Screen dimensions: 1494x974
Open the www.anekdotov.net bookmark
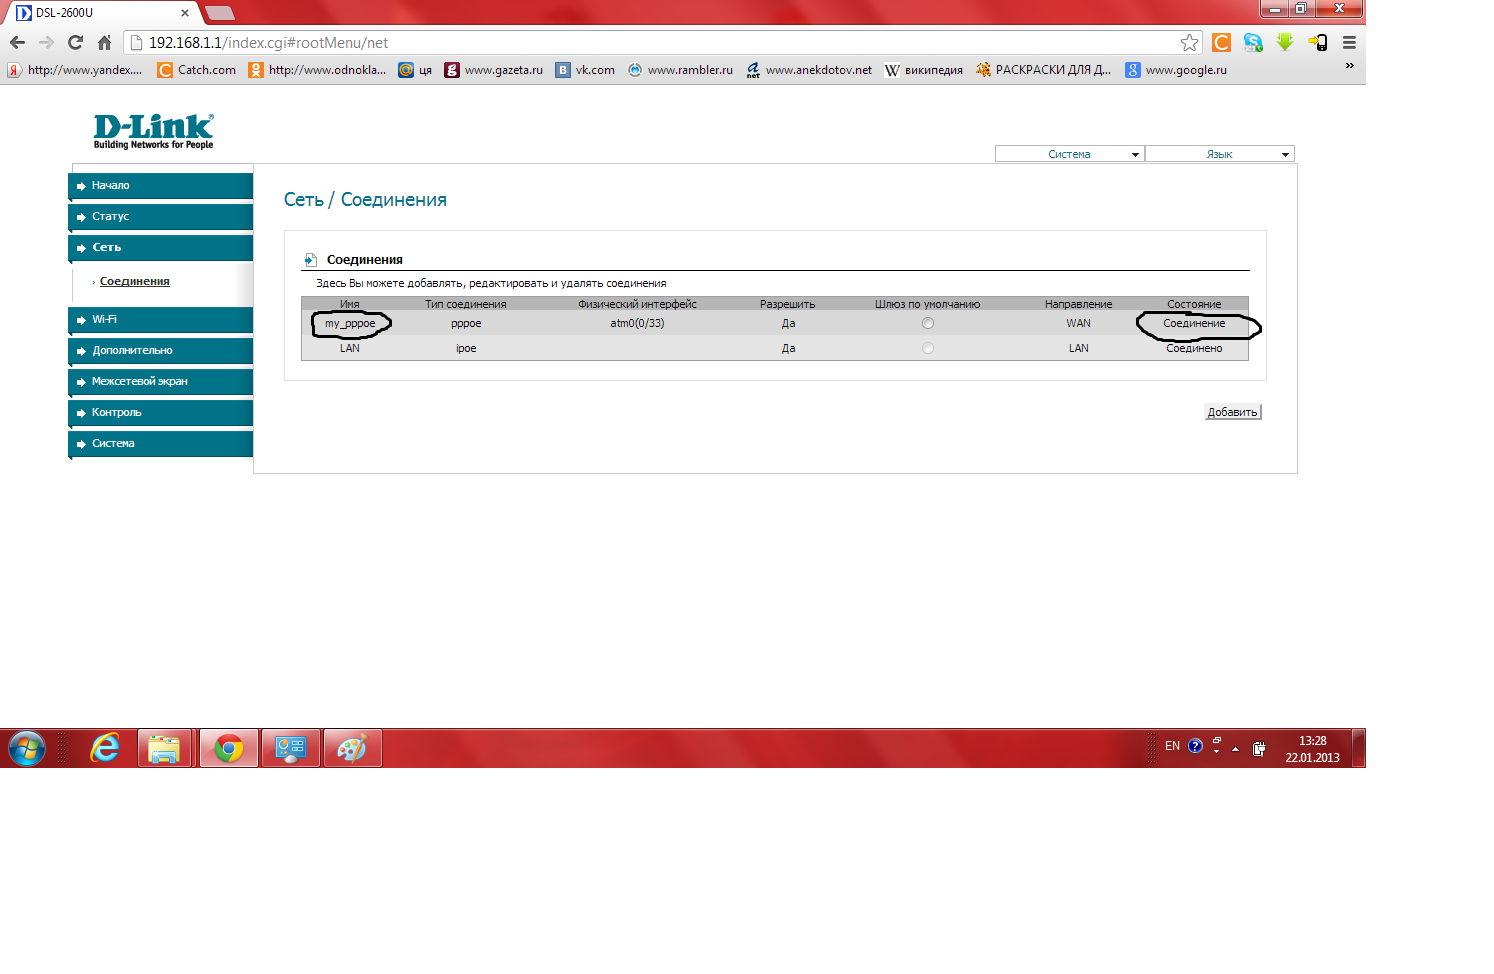pyautogui.click(x=809, y=70)
